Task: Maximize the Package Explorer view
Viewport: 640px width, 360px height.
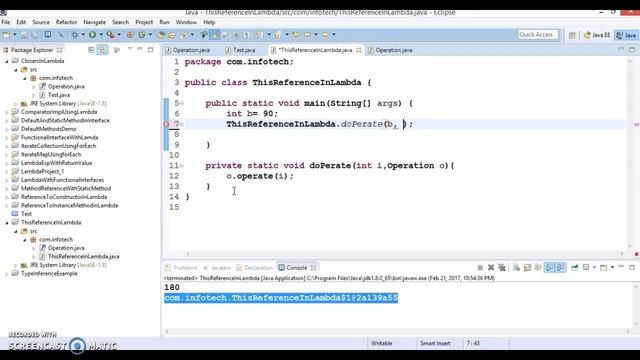Action: 151,49
